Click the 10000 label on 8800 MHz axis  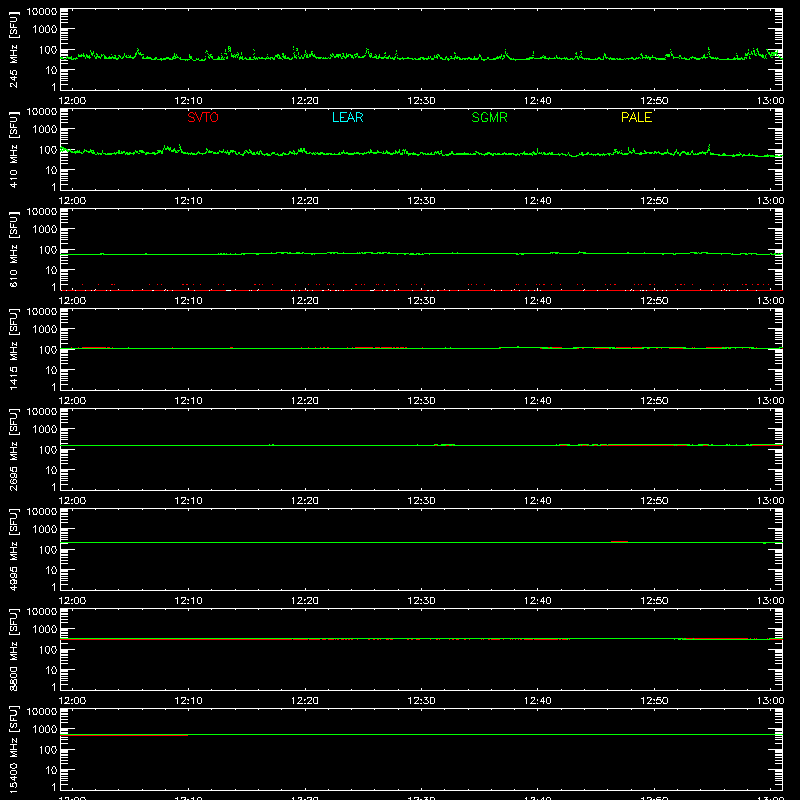42,612
